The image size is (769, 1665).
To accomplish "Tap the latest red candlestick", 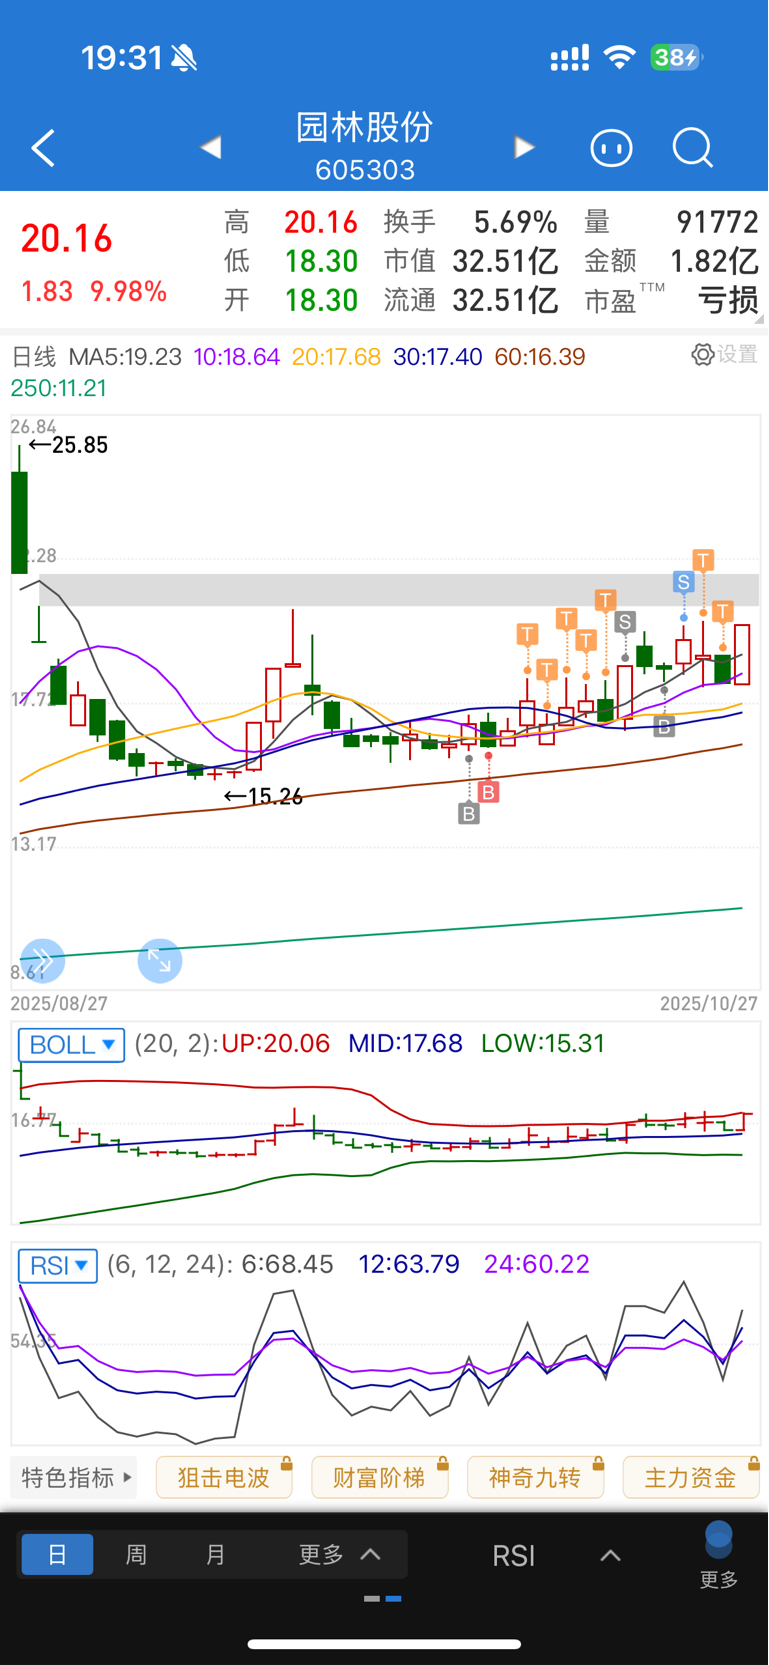I will click(x=742, y=654).
